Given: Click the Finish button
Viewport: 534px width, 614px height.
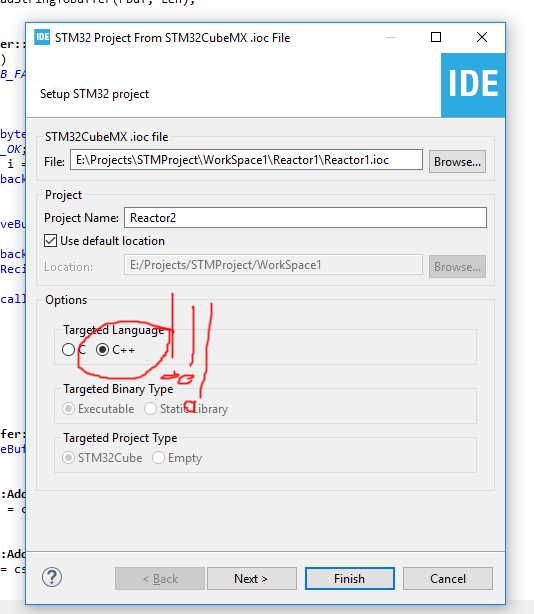Looking at the screenshot, I should click(x=350, y=578).
